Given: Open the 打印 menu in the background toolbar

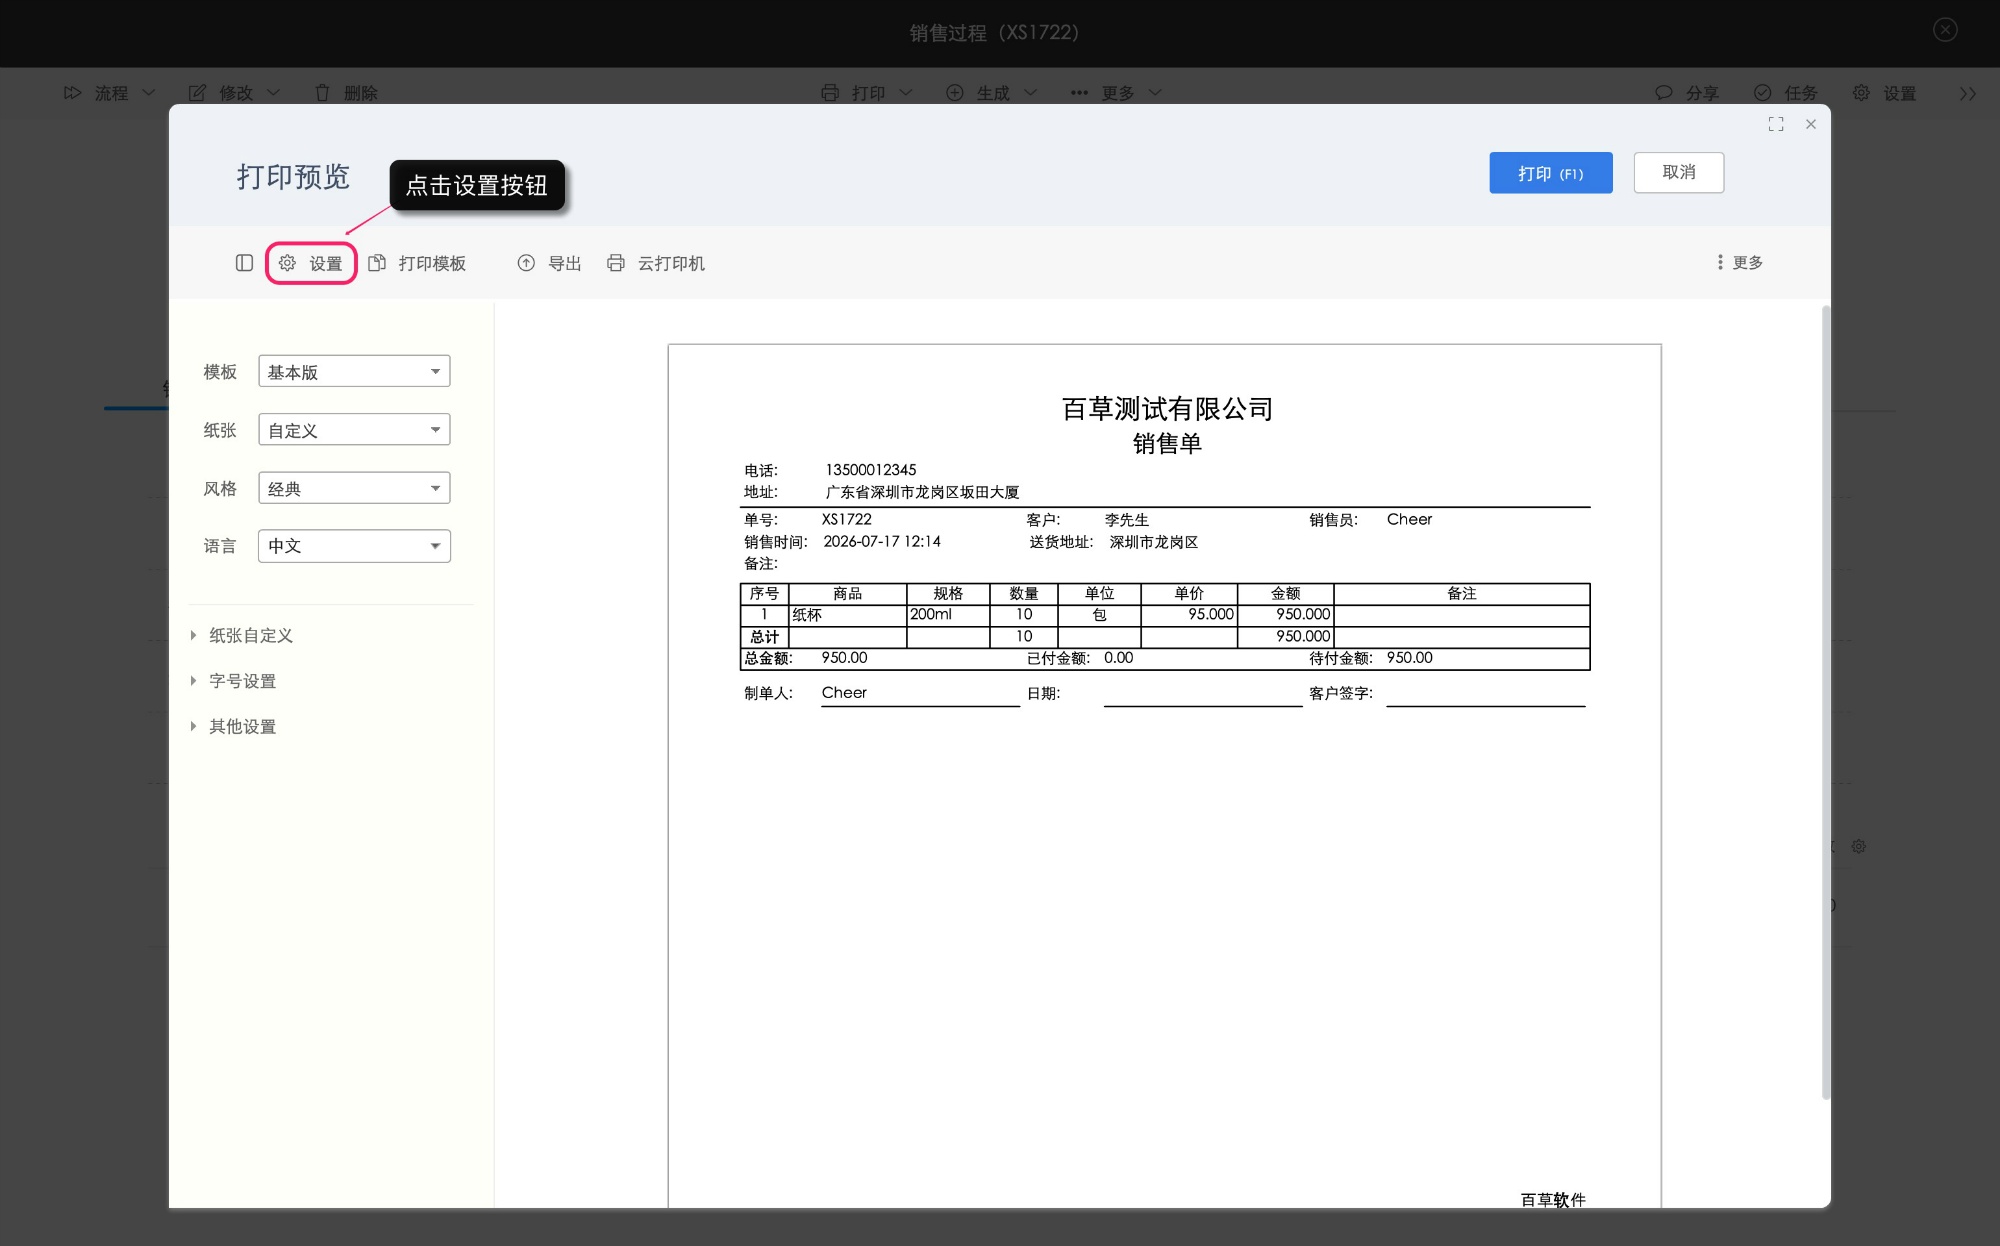Looking at the screenshot, I should tap(866, 93).
